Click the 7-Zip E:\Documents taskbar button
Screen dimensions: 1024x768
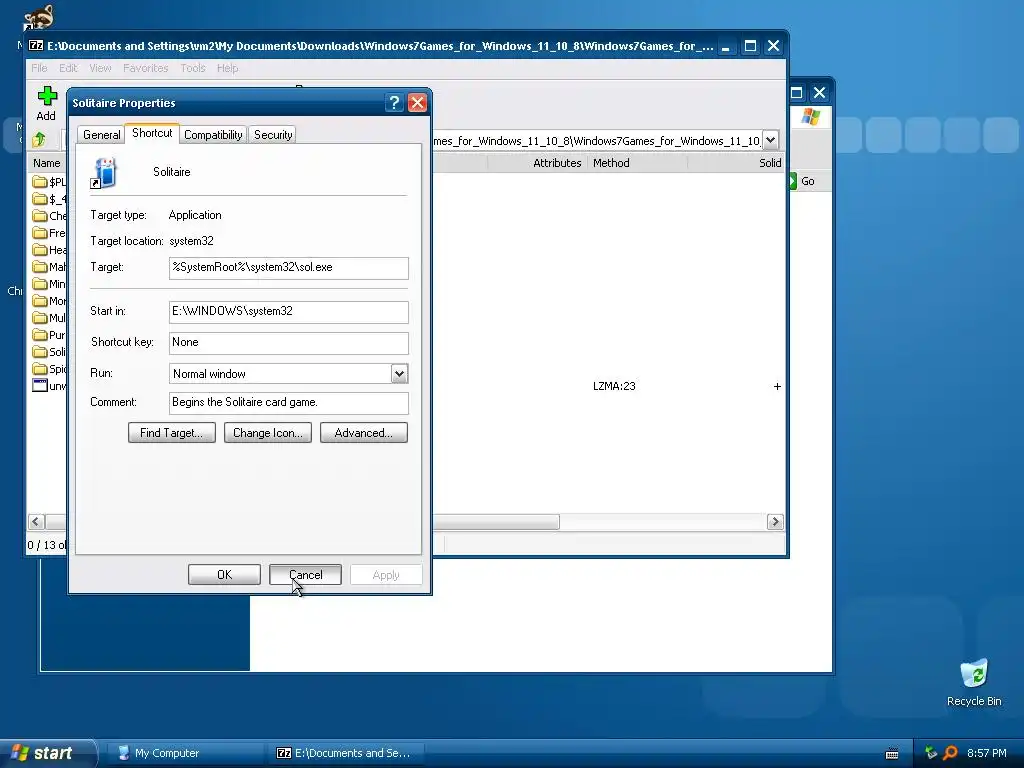348,753
